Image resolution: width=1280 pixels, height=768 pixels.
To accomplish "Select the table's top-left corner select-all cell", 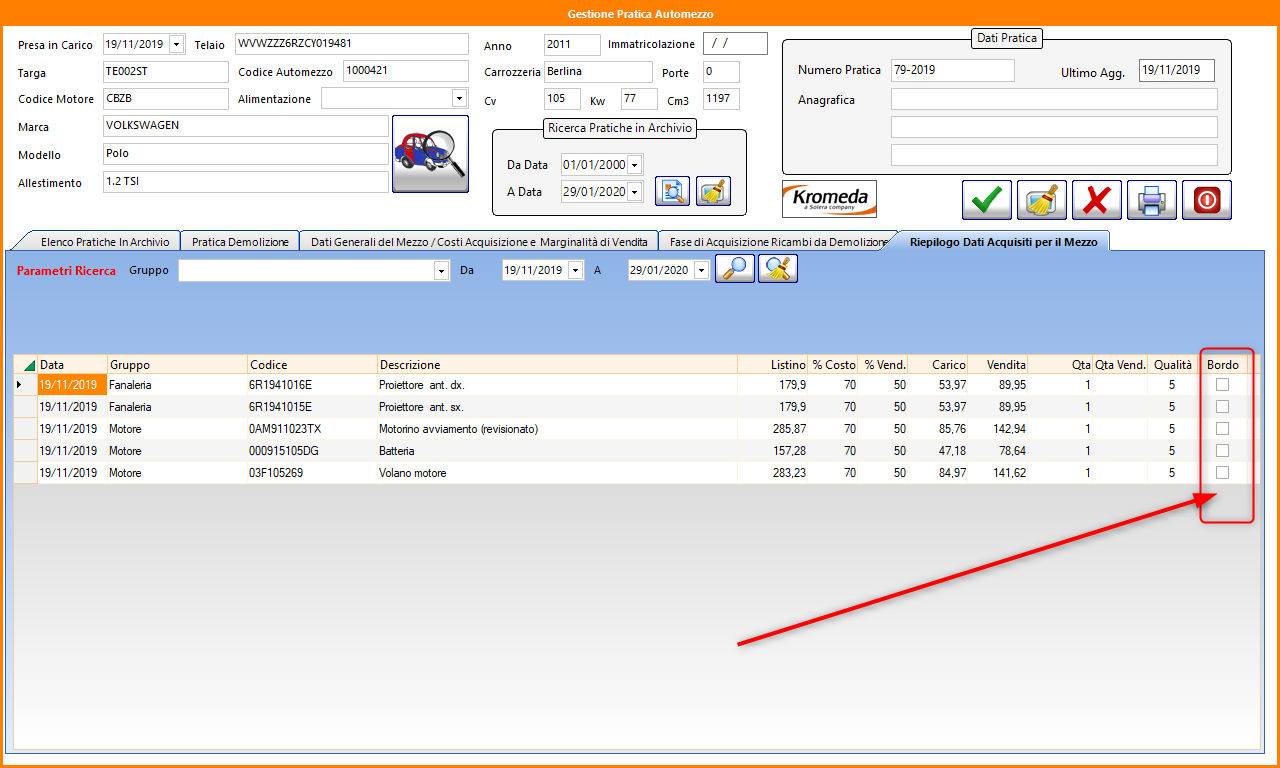I will pos(25,364).
